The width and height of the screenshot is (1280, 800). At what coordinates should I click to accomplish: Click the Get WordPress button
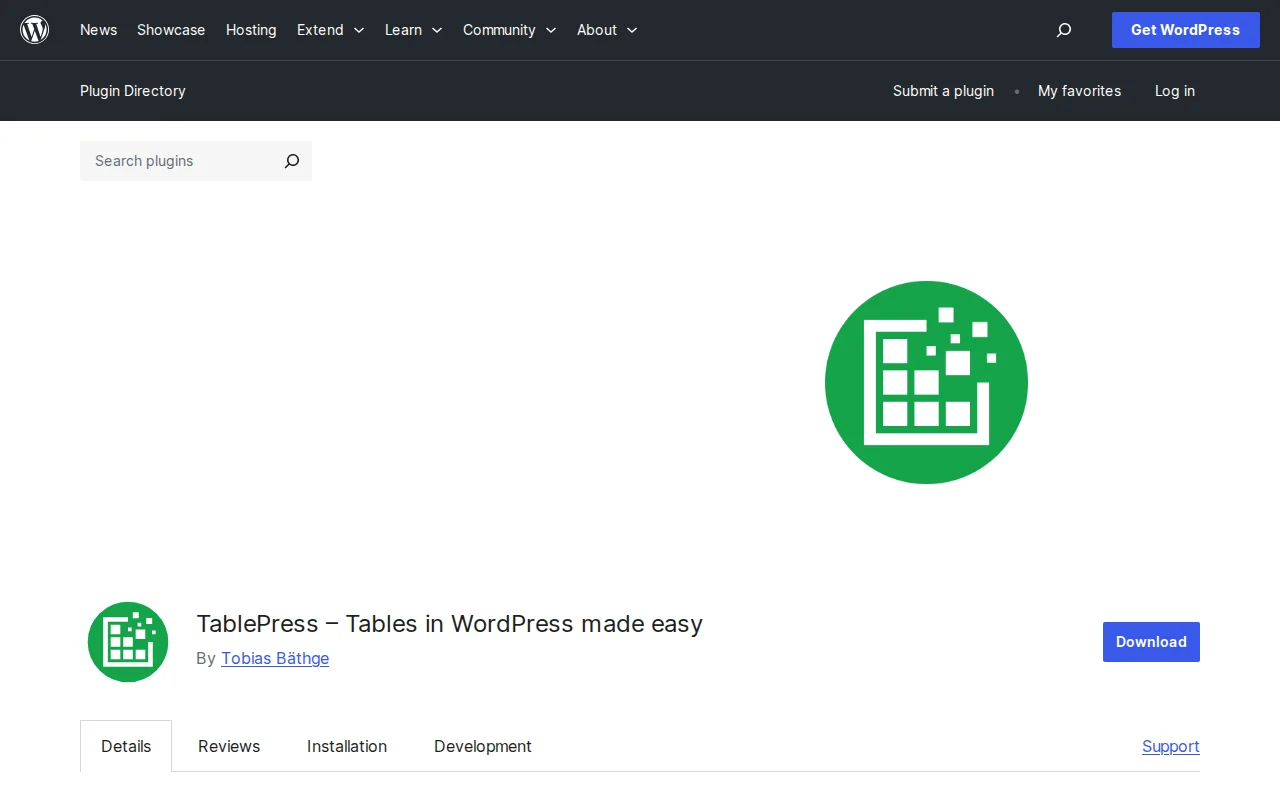pyautogui.click(x=1185, y=30)
